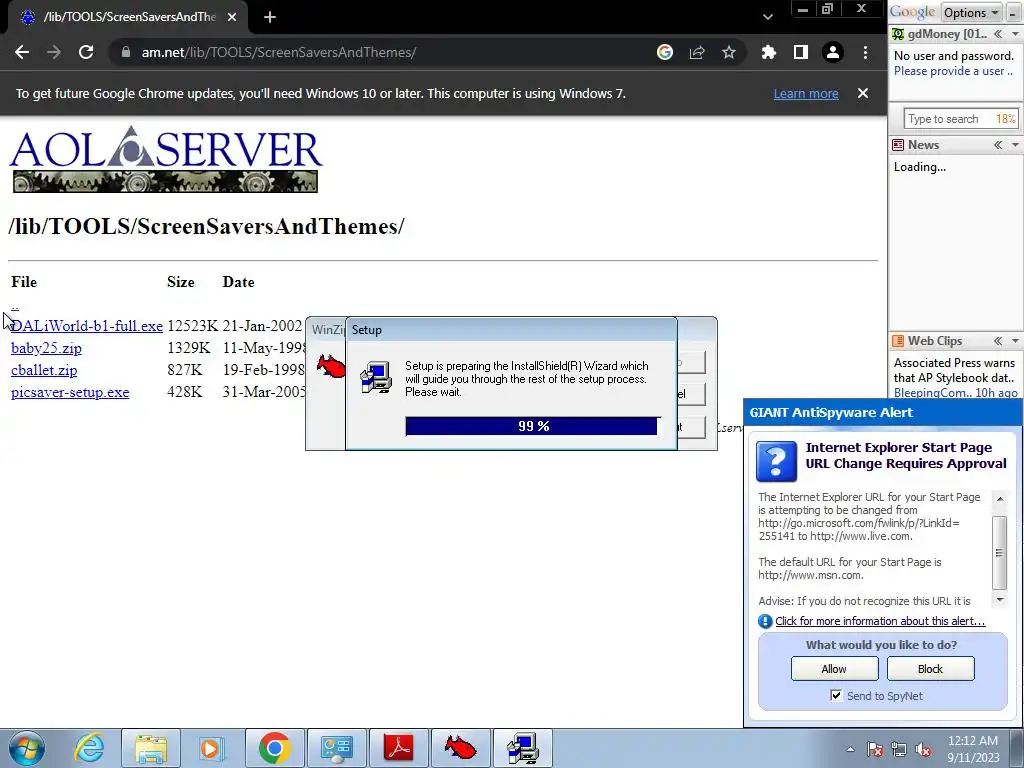Open the Chrome extensions puzzle icon
This screenshot has width=1024, height=768.
769,52
